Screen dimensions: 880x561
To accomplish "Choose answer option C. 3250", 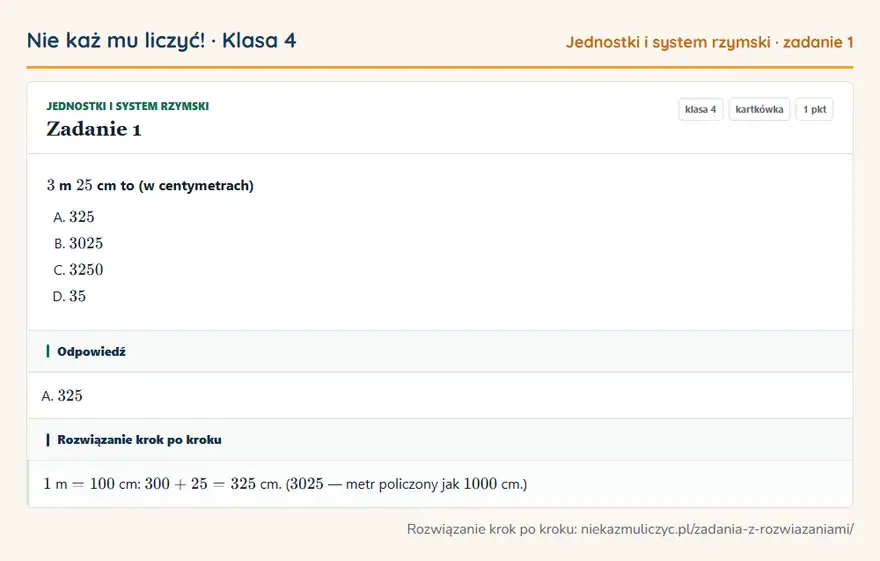I will (x=78, y=270).
